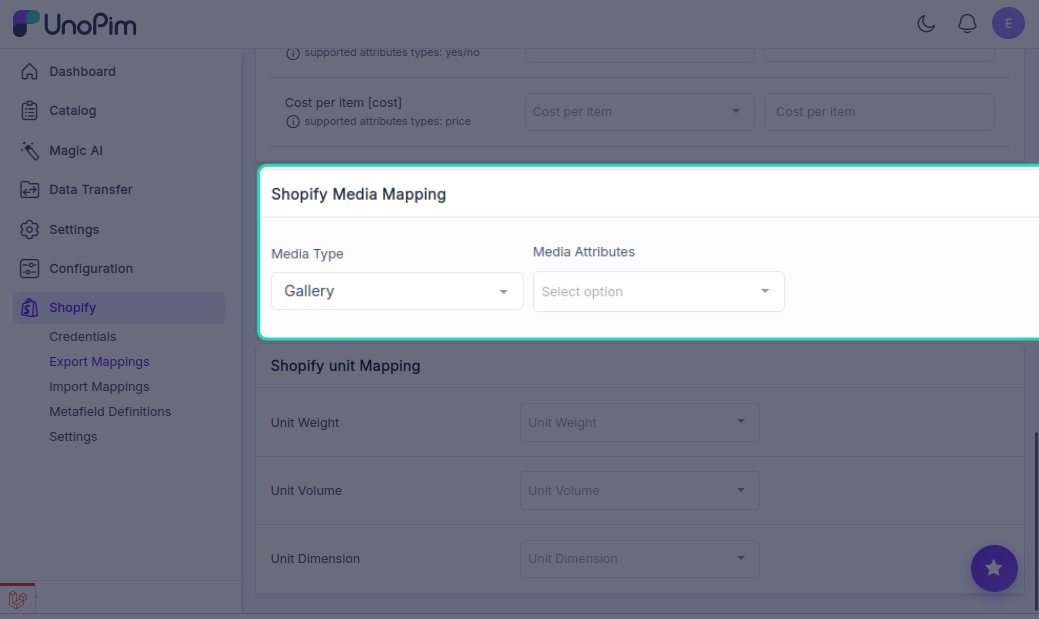Click info icon beside yes/no attribute types
Screen dimensions: 1039x619
click(292, 54)
